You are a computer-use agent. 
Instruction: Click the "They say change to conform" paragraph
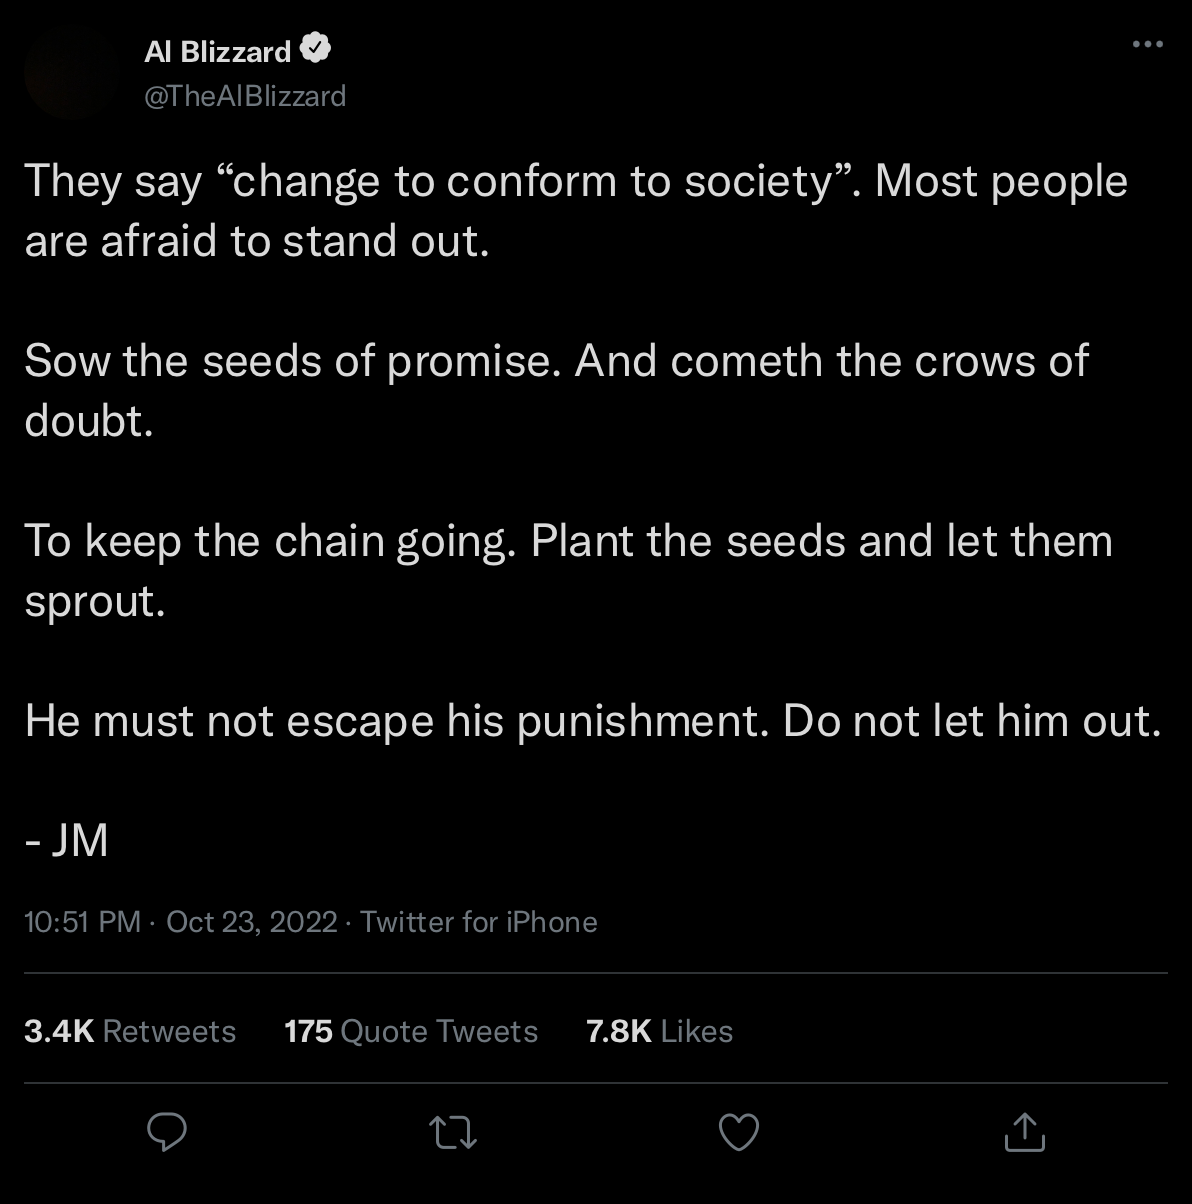575,211
